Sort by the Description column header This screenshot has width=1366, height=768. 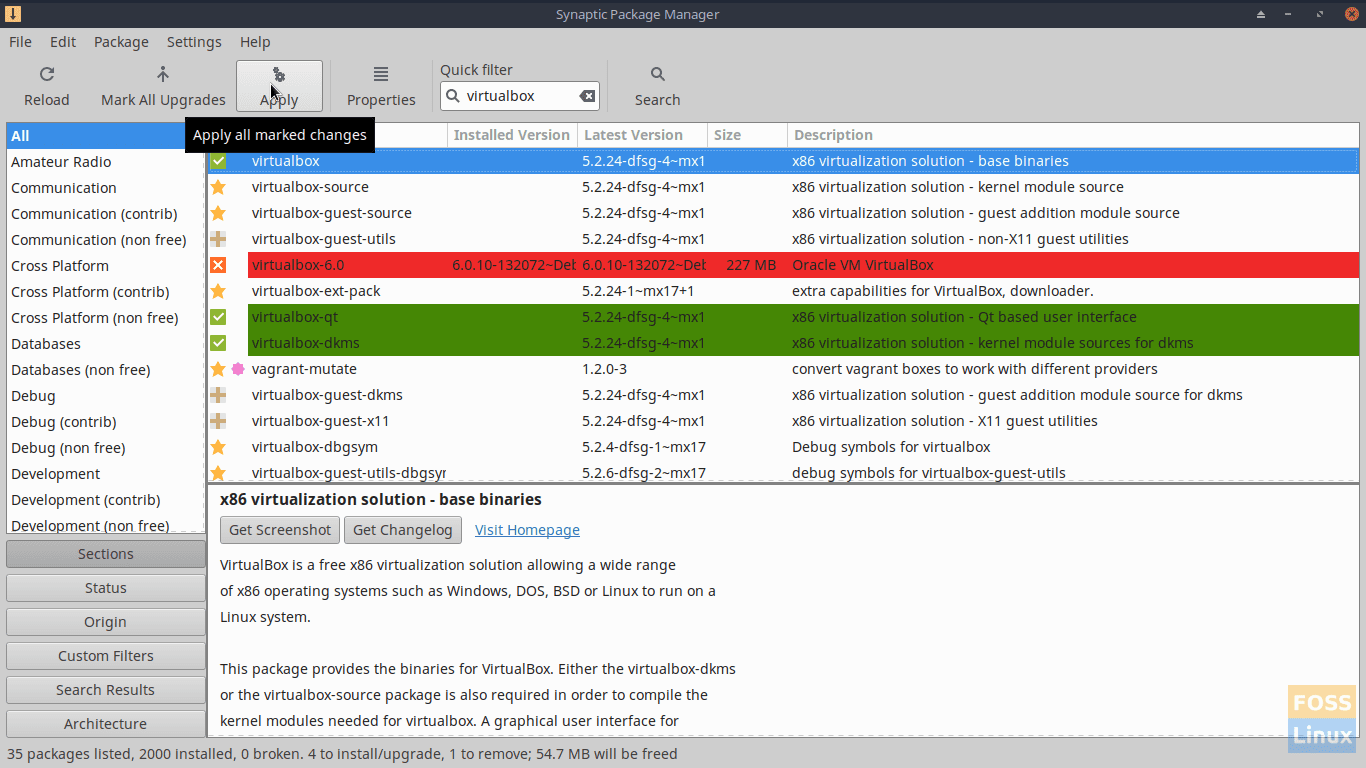[x=1074, y=135]
